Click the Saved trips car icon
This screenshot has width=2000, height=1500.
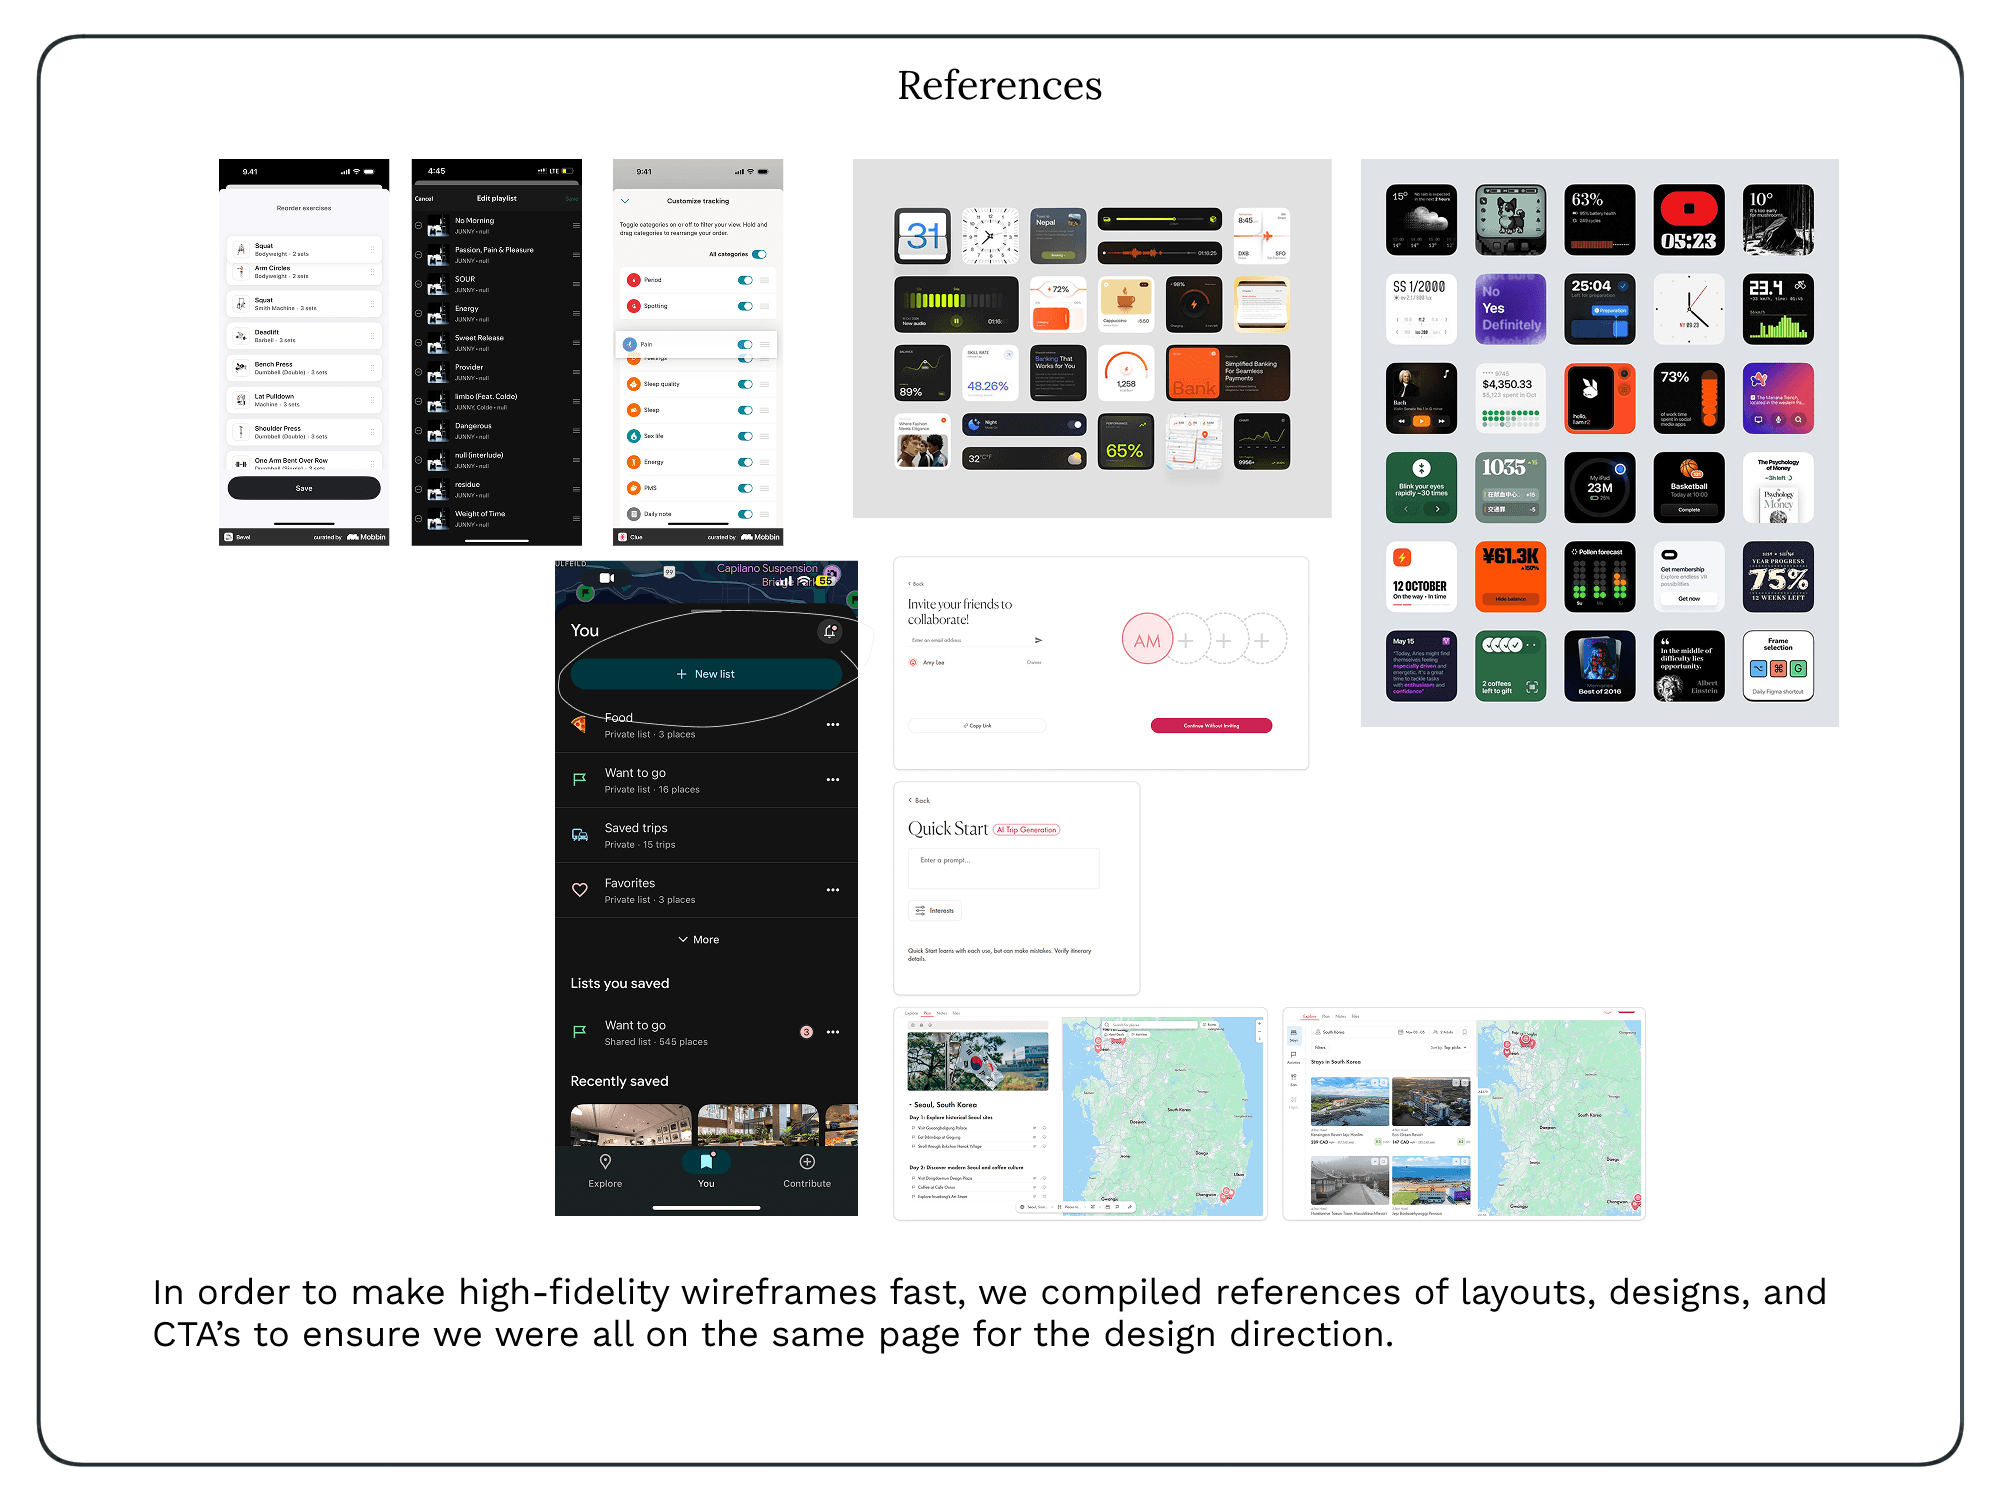click(580, 835)
